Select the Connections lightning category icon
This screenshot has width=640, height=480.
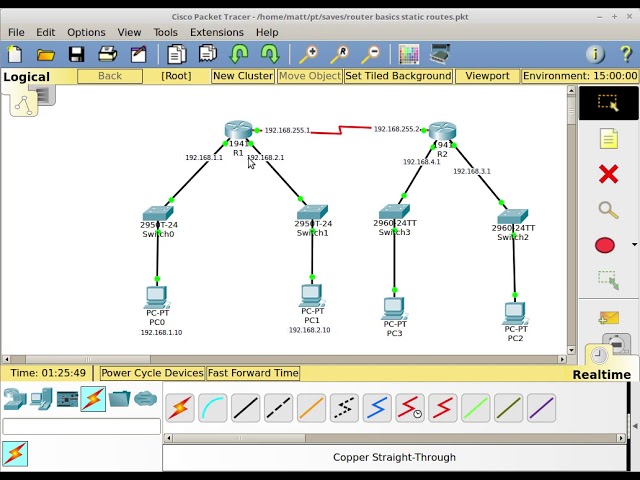click(93, 399)
